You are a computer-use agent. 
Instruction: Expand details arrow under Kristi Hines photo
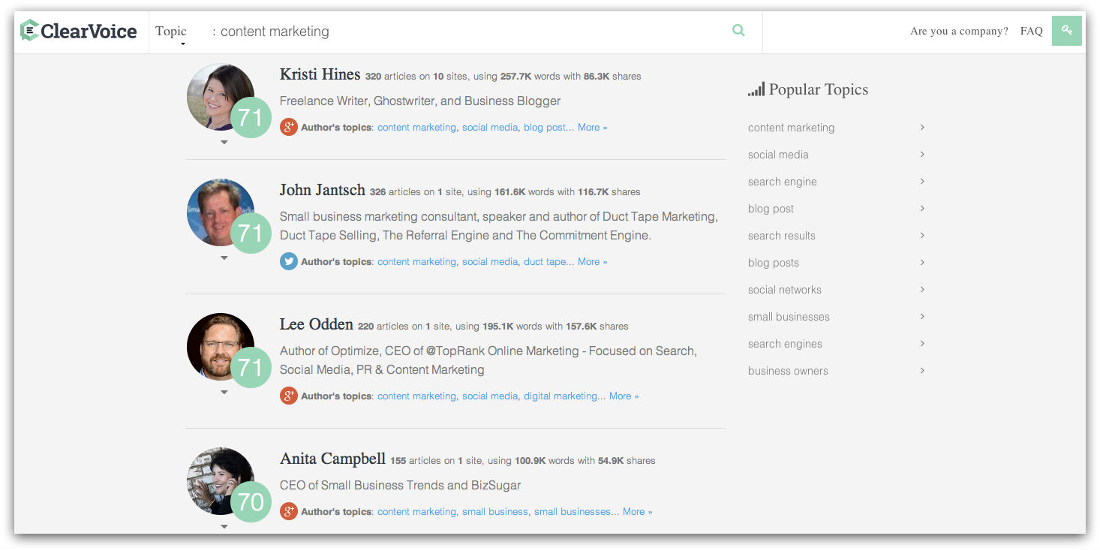coord(224,142)
